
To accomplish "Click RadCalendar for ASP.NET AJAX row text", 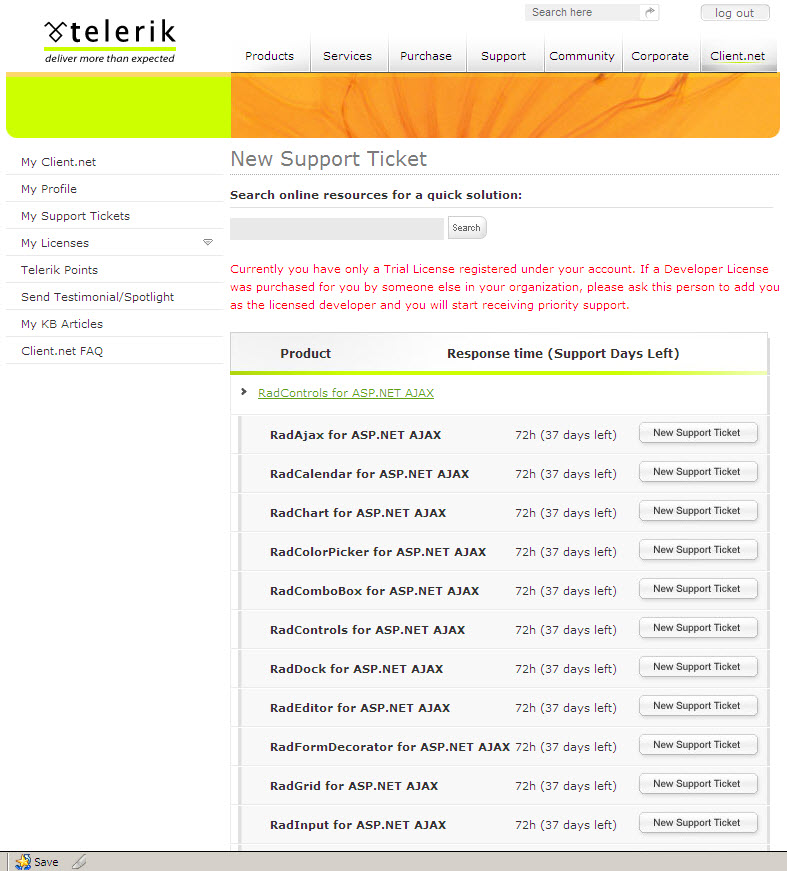I will click(x=369, y=474).
